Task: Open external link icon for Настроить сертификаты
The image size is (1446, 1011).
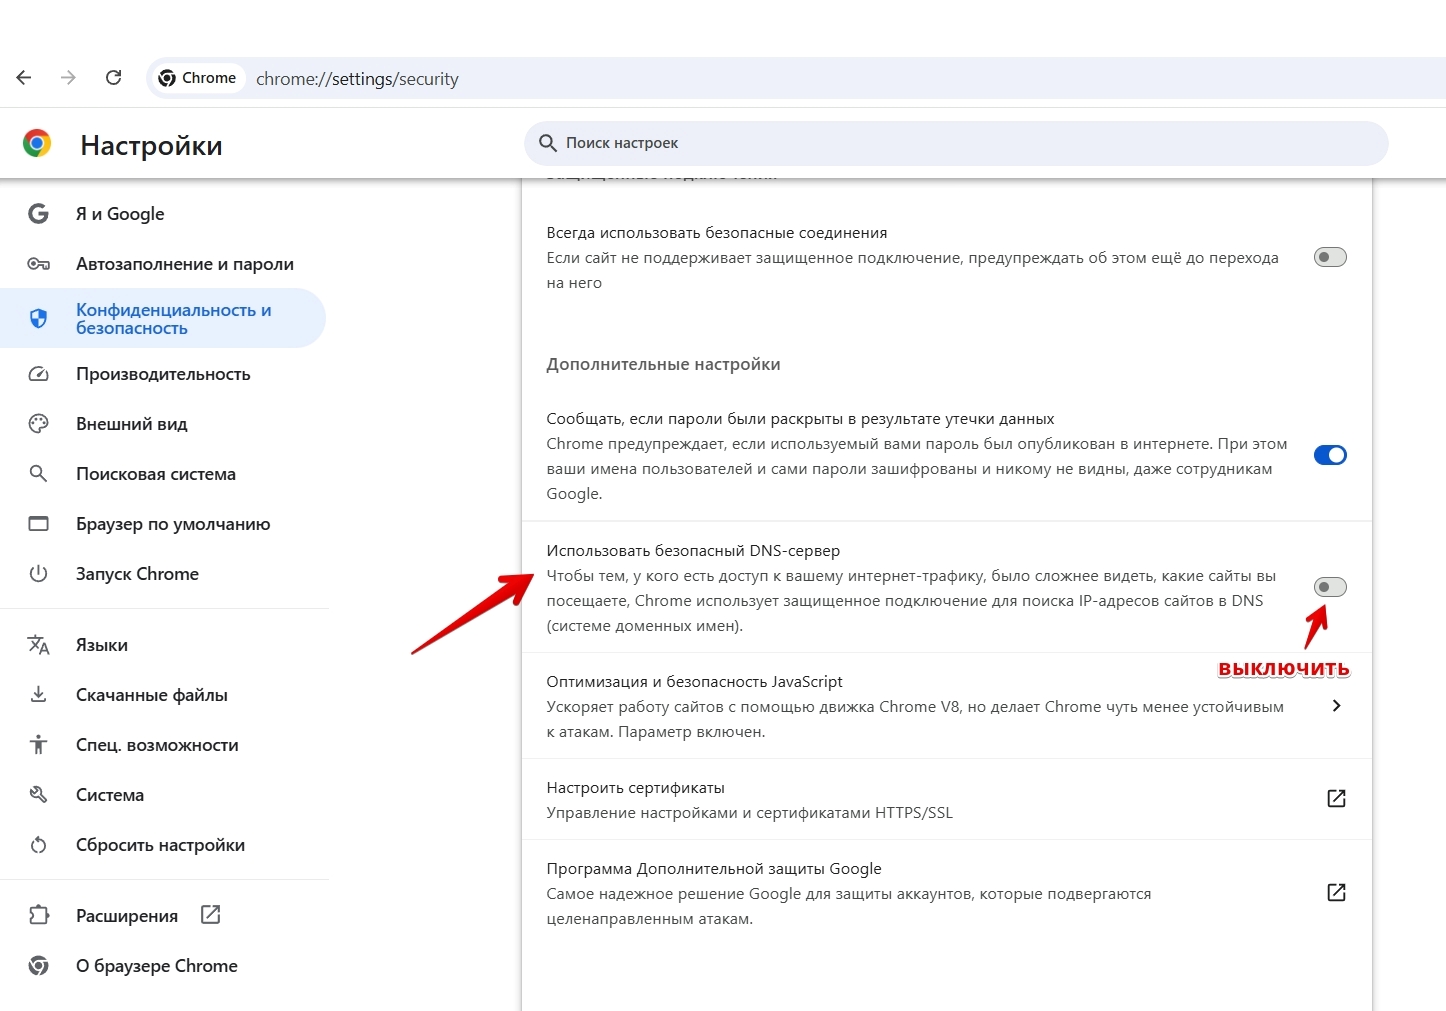Action: pos(1336,798)
